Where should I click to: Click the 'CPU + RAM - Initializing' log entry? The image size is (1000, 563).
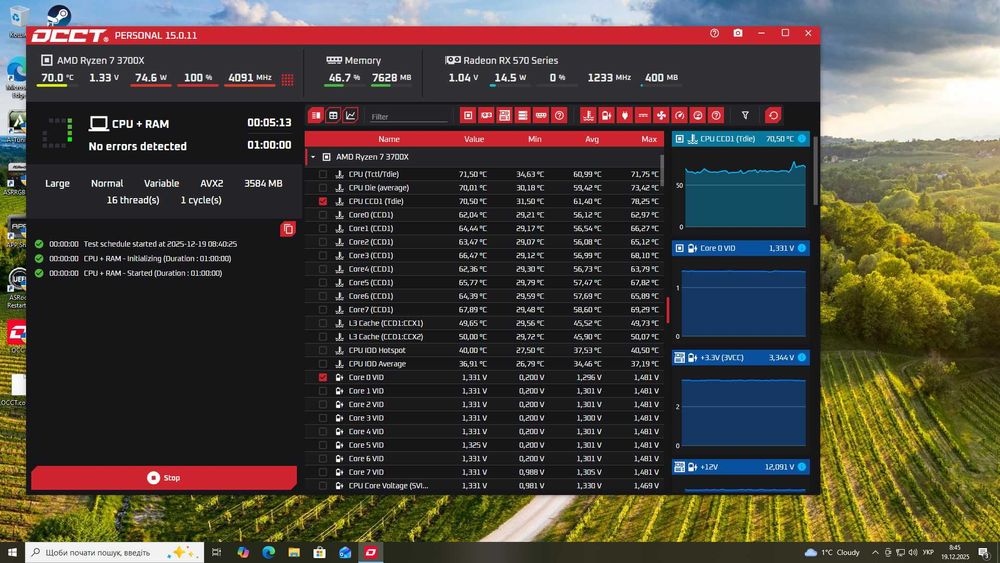point(133,259)
